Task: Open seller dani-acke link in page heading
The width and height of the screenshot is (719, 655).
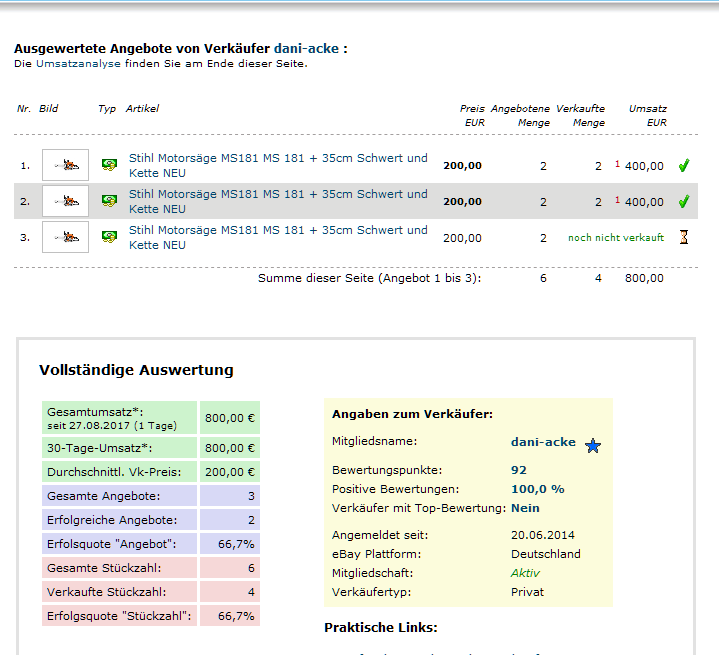Action: pos(305,48)
